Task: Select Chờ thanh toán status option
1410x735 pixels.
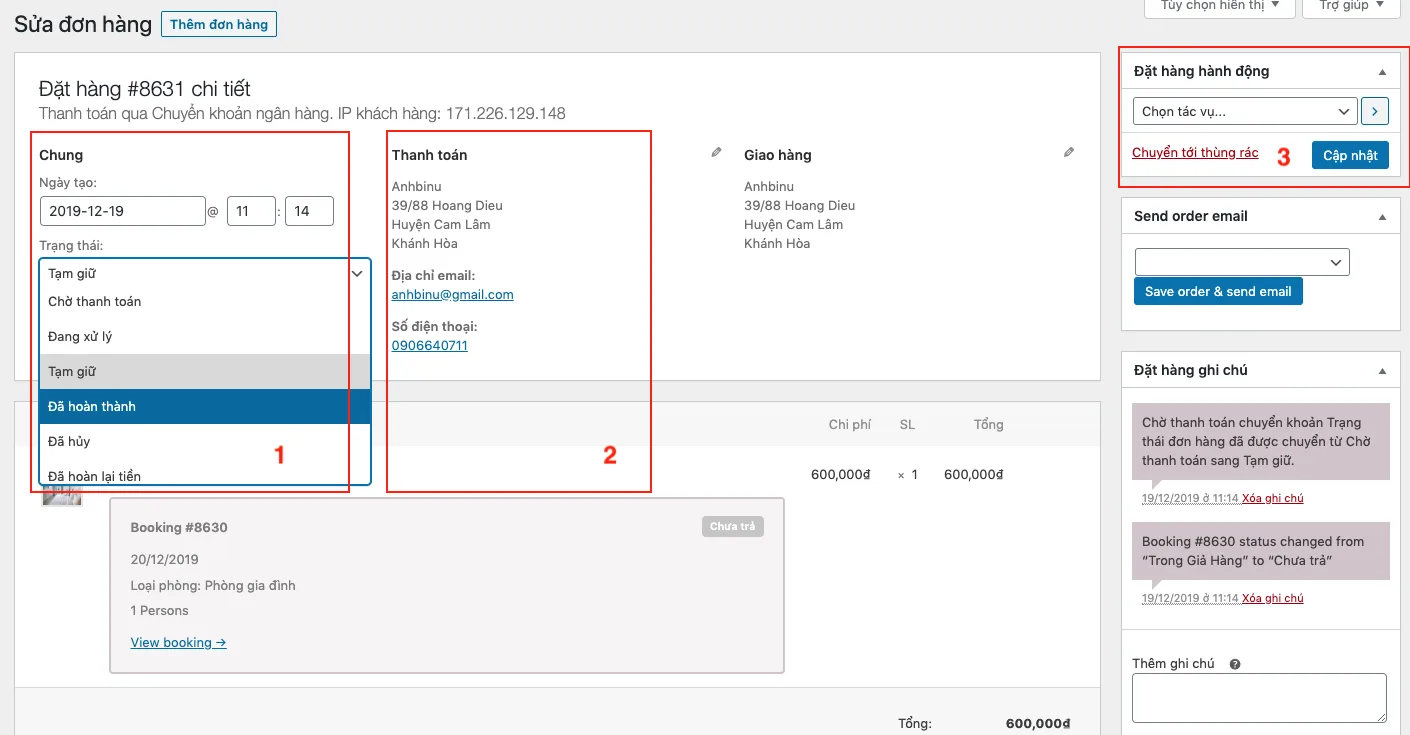Action: coord(205,302)
